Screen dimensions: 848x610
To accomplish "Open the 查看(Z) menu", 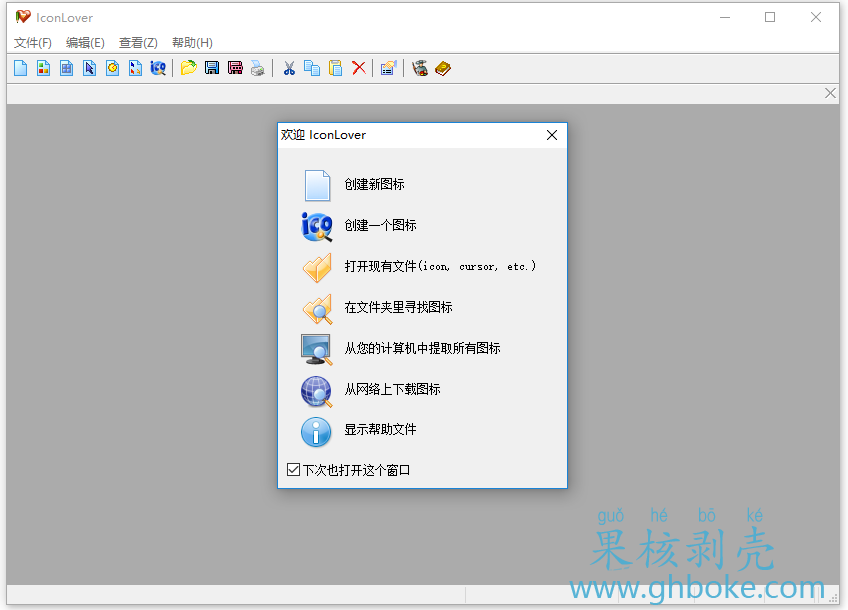I will click(x=138, y=43).
